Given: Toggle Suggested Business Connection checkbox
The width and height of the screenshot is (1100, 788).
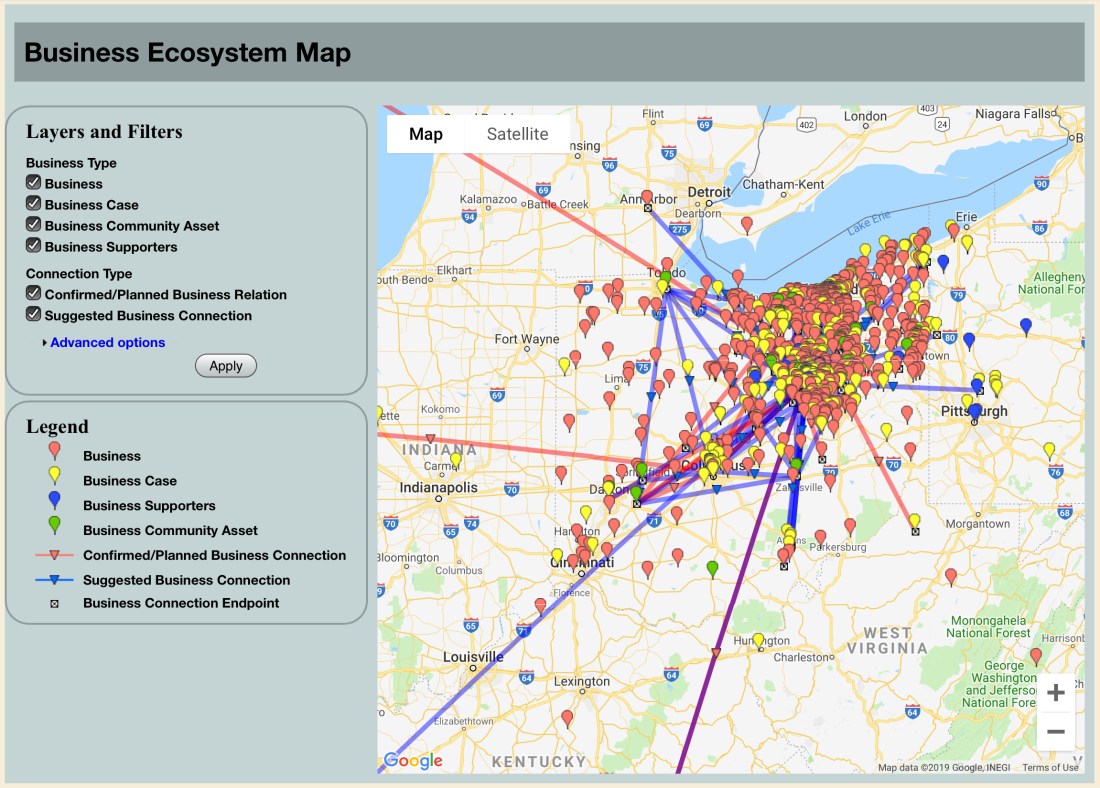Looking at the screenshot, I should coord(34,315).
